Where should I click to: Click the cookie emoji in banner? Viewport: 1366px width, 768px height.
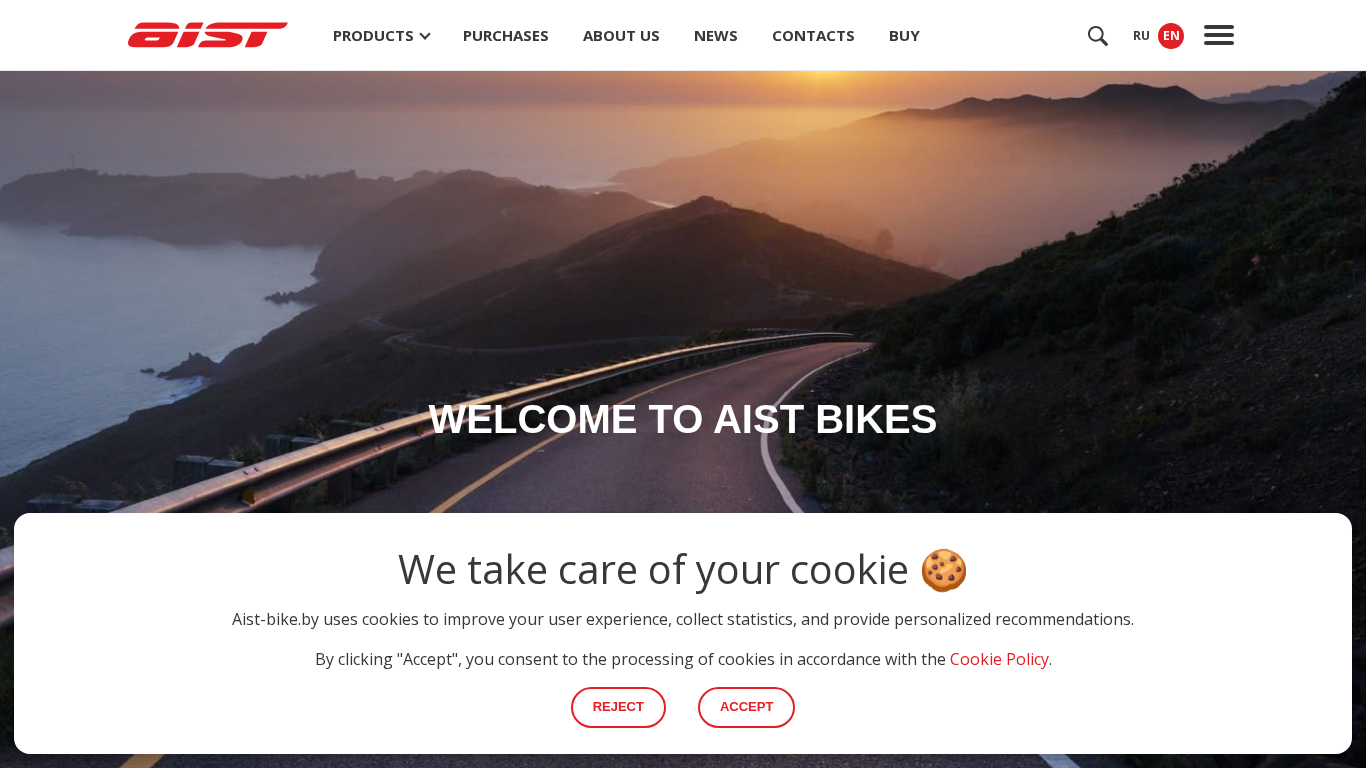click(944, 570)
